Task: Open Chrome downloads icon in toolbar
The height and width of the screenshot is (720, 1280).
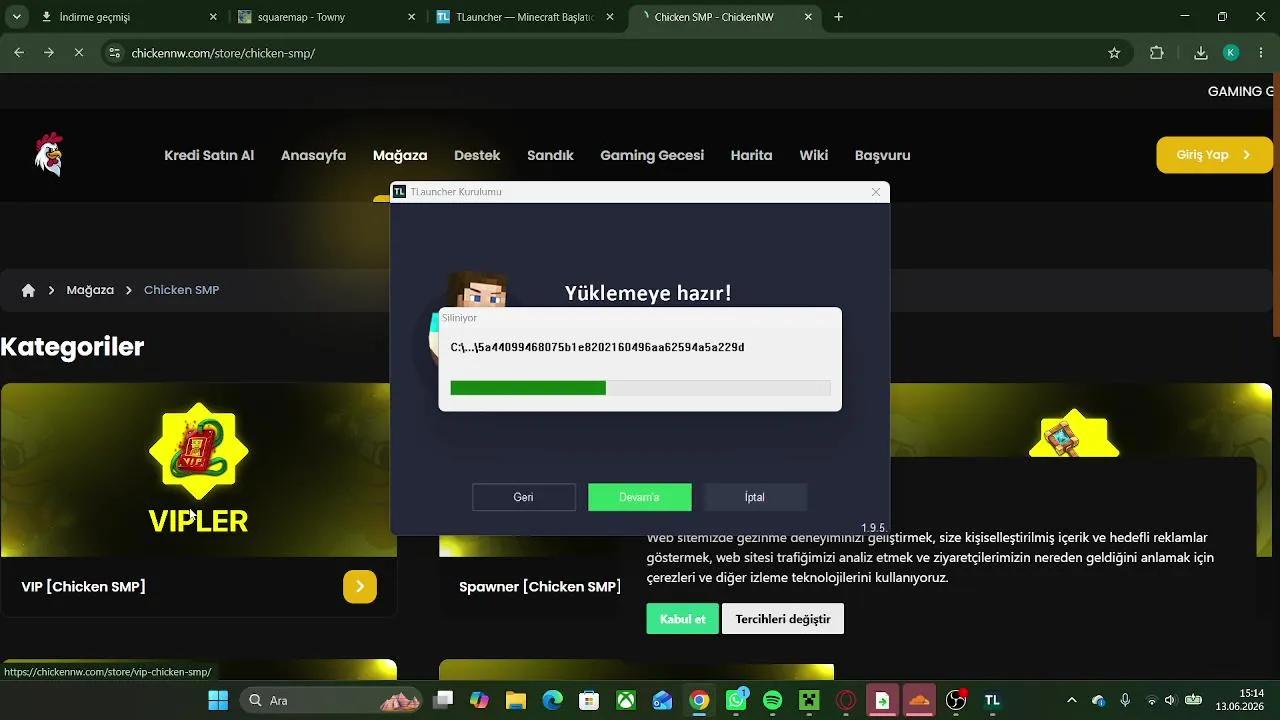Action: click(x=1201, y=53)
